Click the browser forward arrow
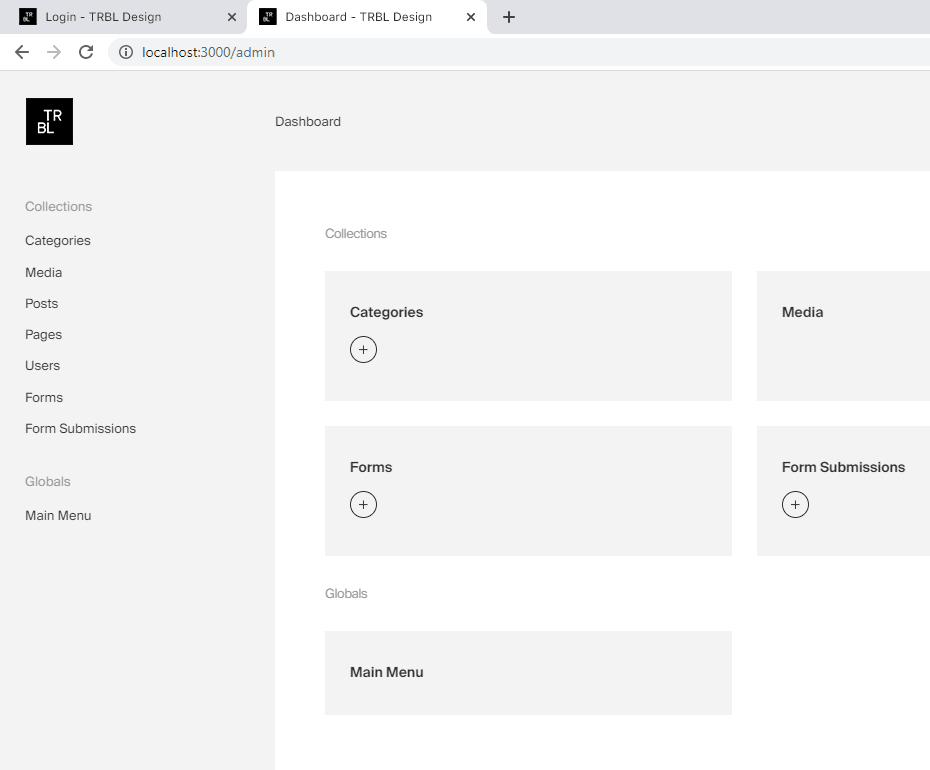The height and width of the screenshot is (770, 930). click(x=54, y=52)
